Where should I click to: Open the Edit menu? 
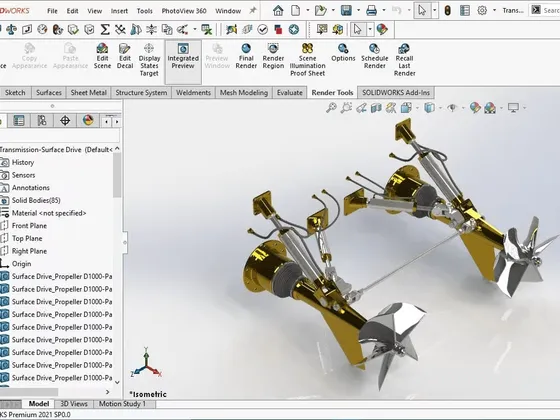pos(72,11)
